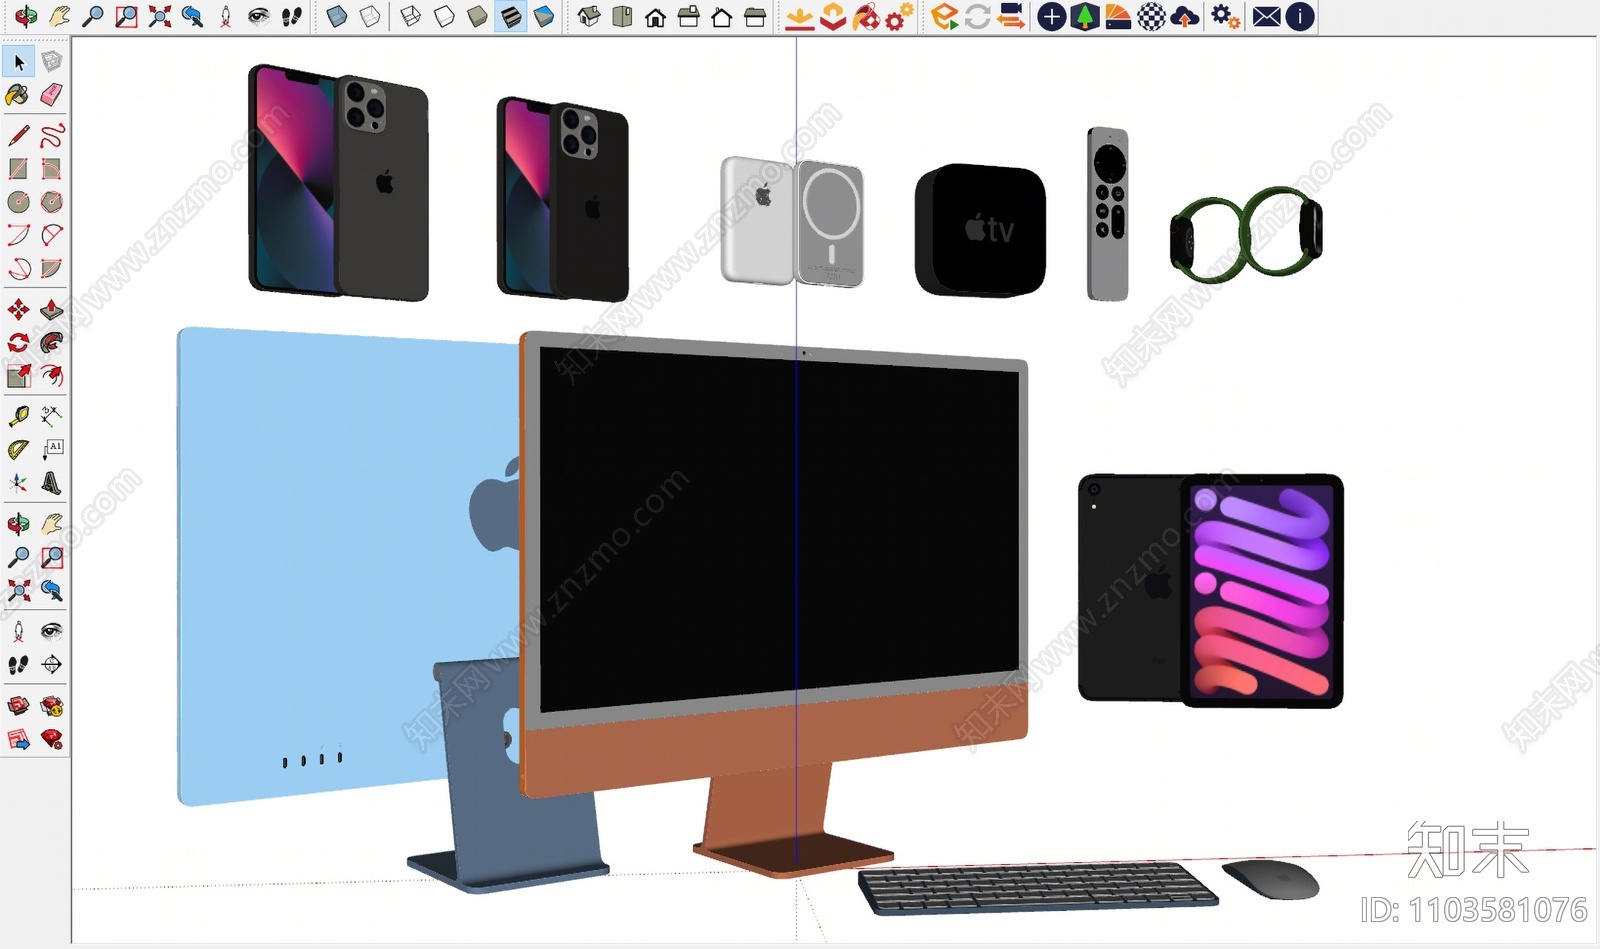Image resolution: width=1600 pixels, height=949 pixels.
Task: Open Enscape settings gears icon
Action: [x=1225, y=16]
